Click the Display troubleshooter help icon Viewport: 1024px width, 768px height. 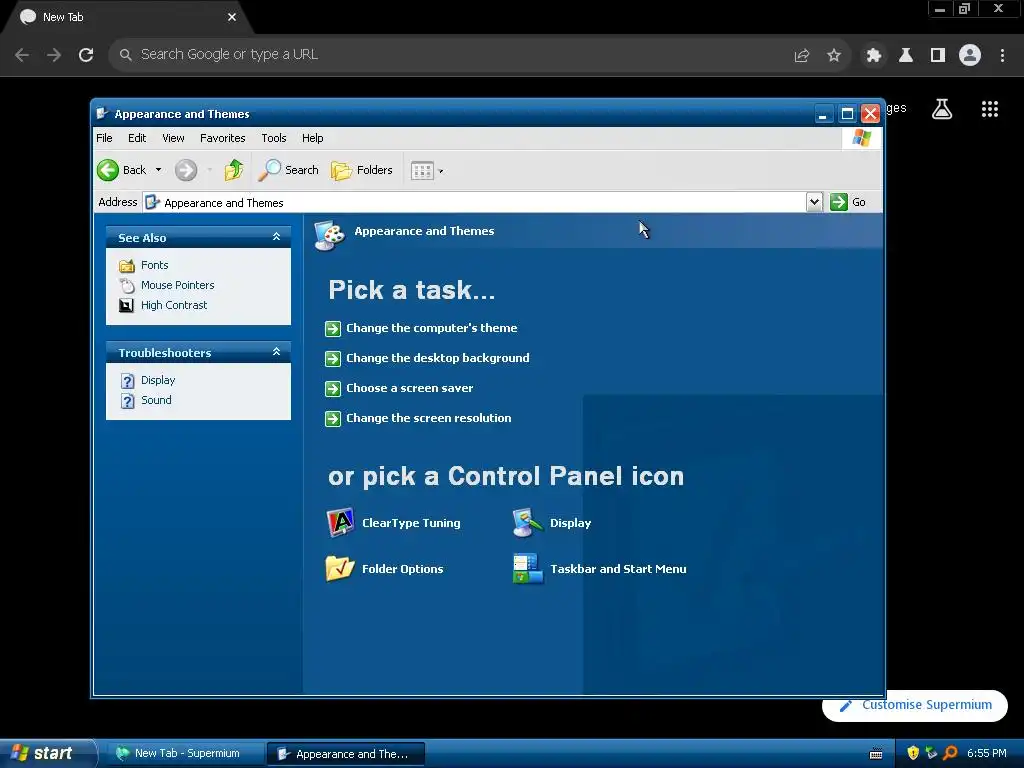pos(127,380)
